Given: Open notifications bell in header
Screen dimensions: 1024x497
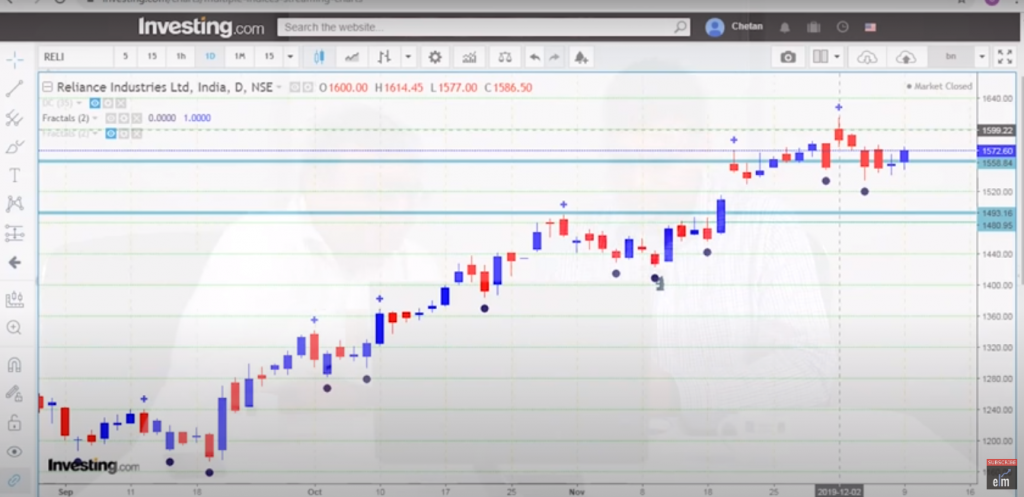Looking at the screenshot, I should [x=784, y=27].
